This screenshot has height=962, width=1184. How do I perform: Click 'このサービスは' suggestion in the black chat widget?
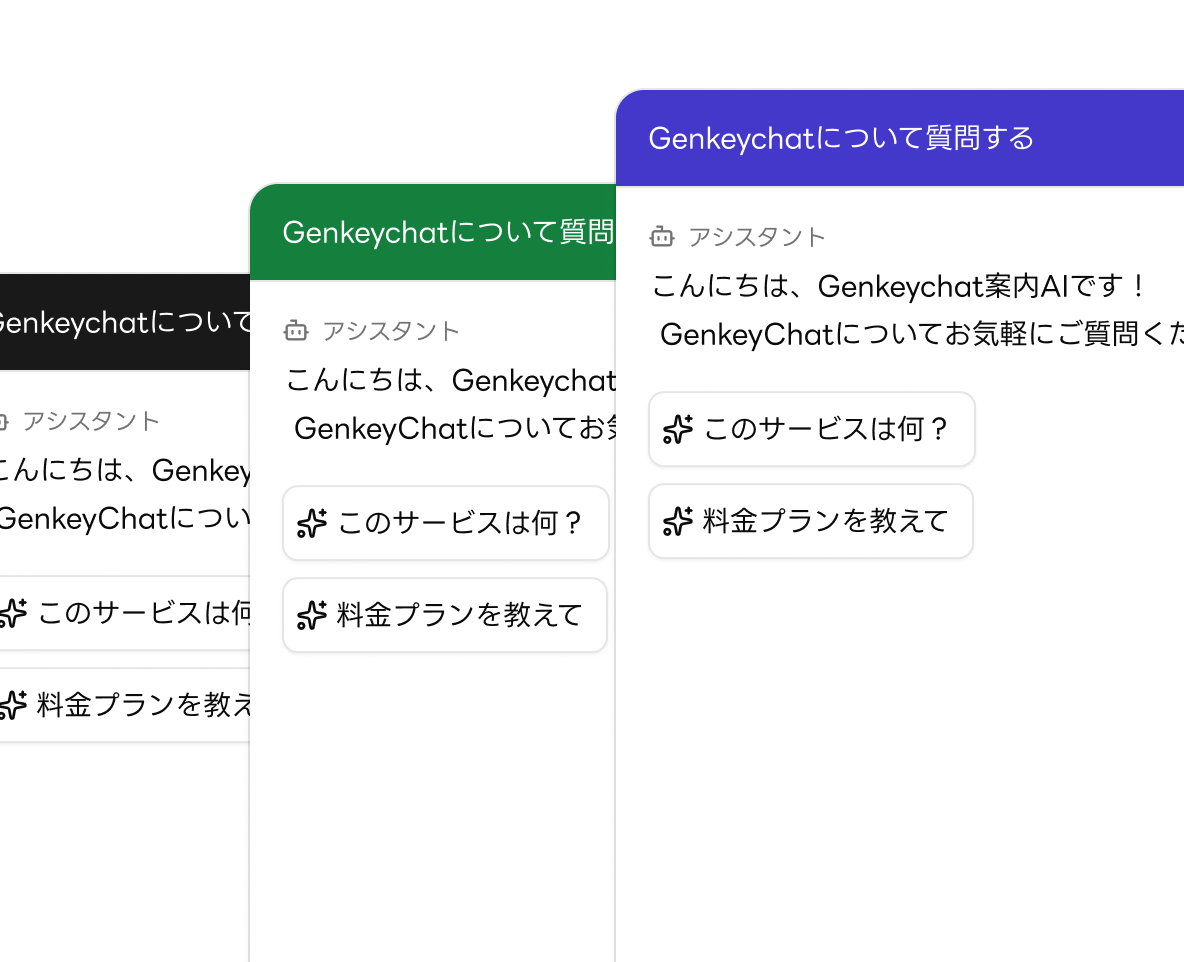[x=125, y=612]
